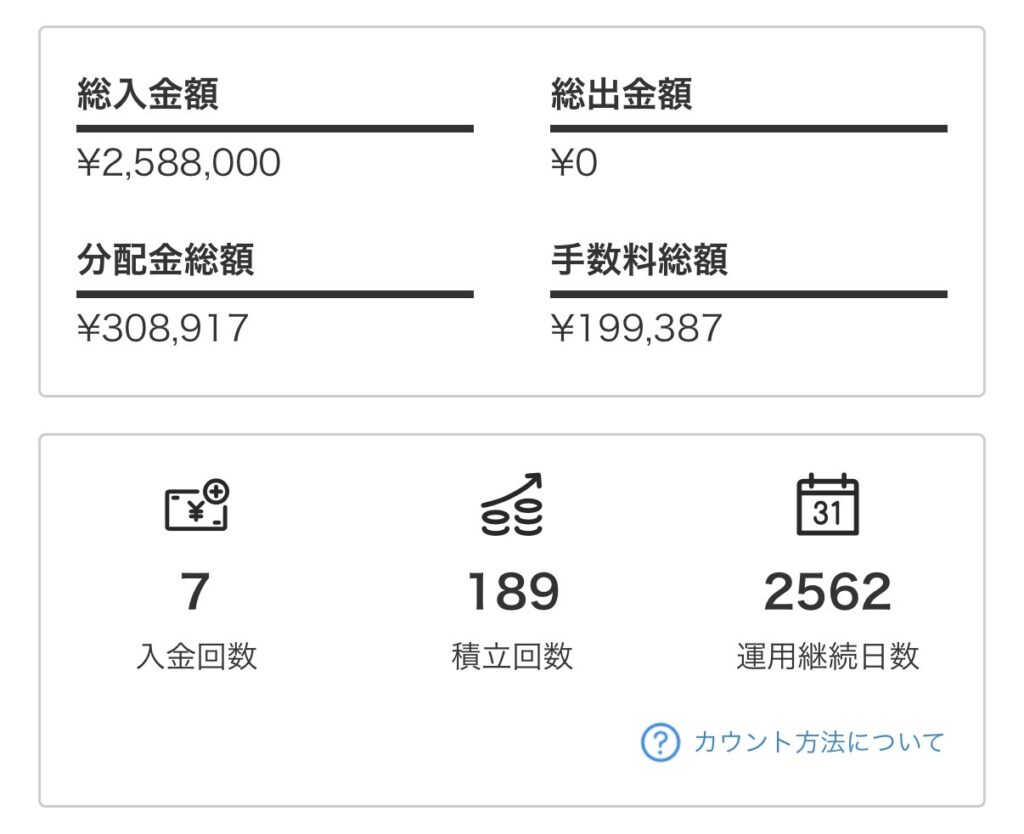The width and height of the screenshot is (1024, 834).
Task: Click the 2562 days count
Action: tap(827, 592)
